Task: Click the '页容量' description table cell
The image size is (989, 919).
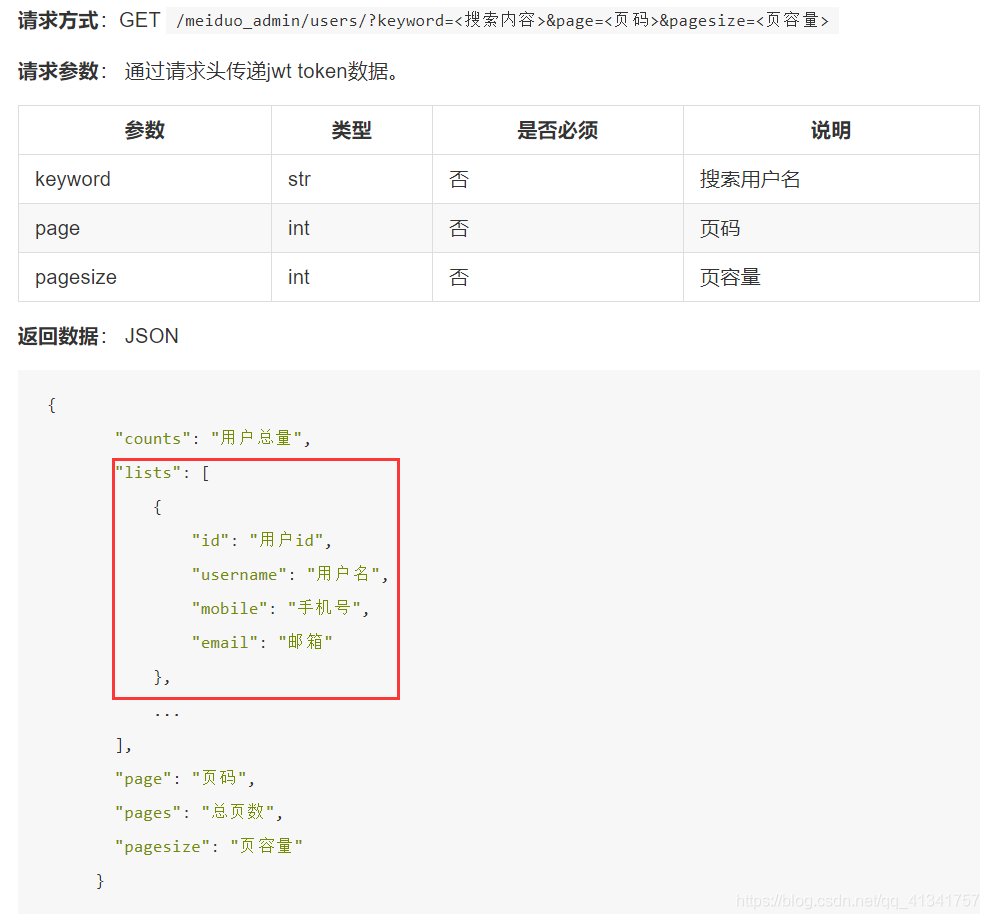Action: [x=831, y=278]
